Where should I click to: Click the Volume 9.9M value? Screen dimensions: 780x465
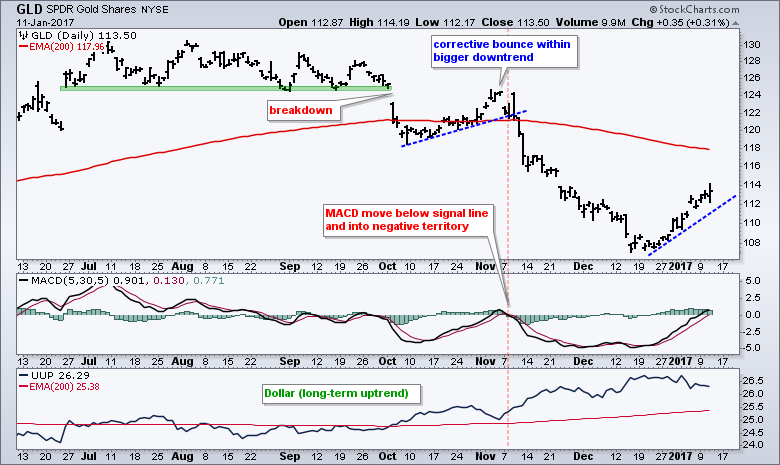coord(590,22)
